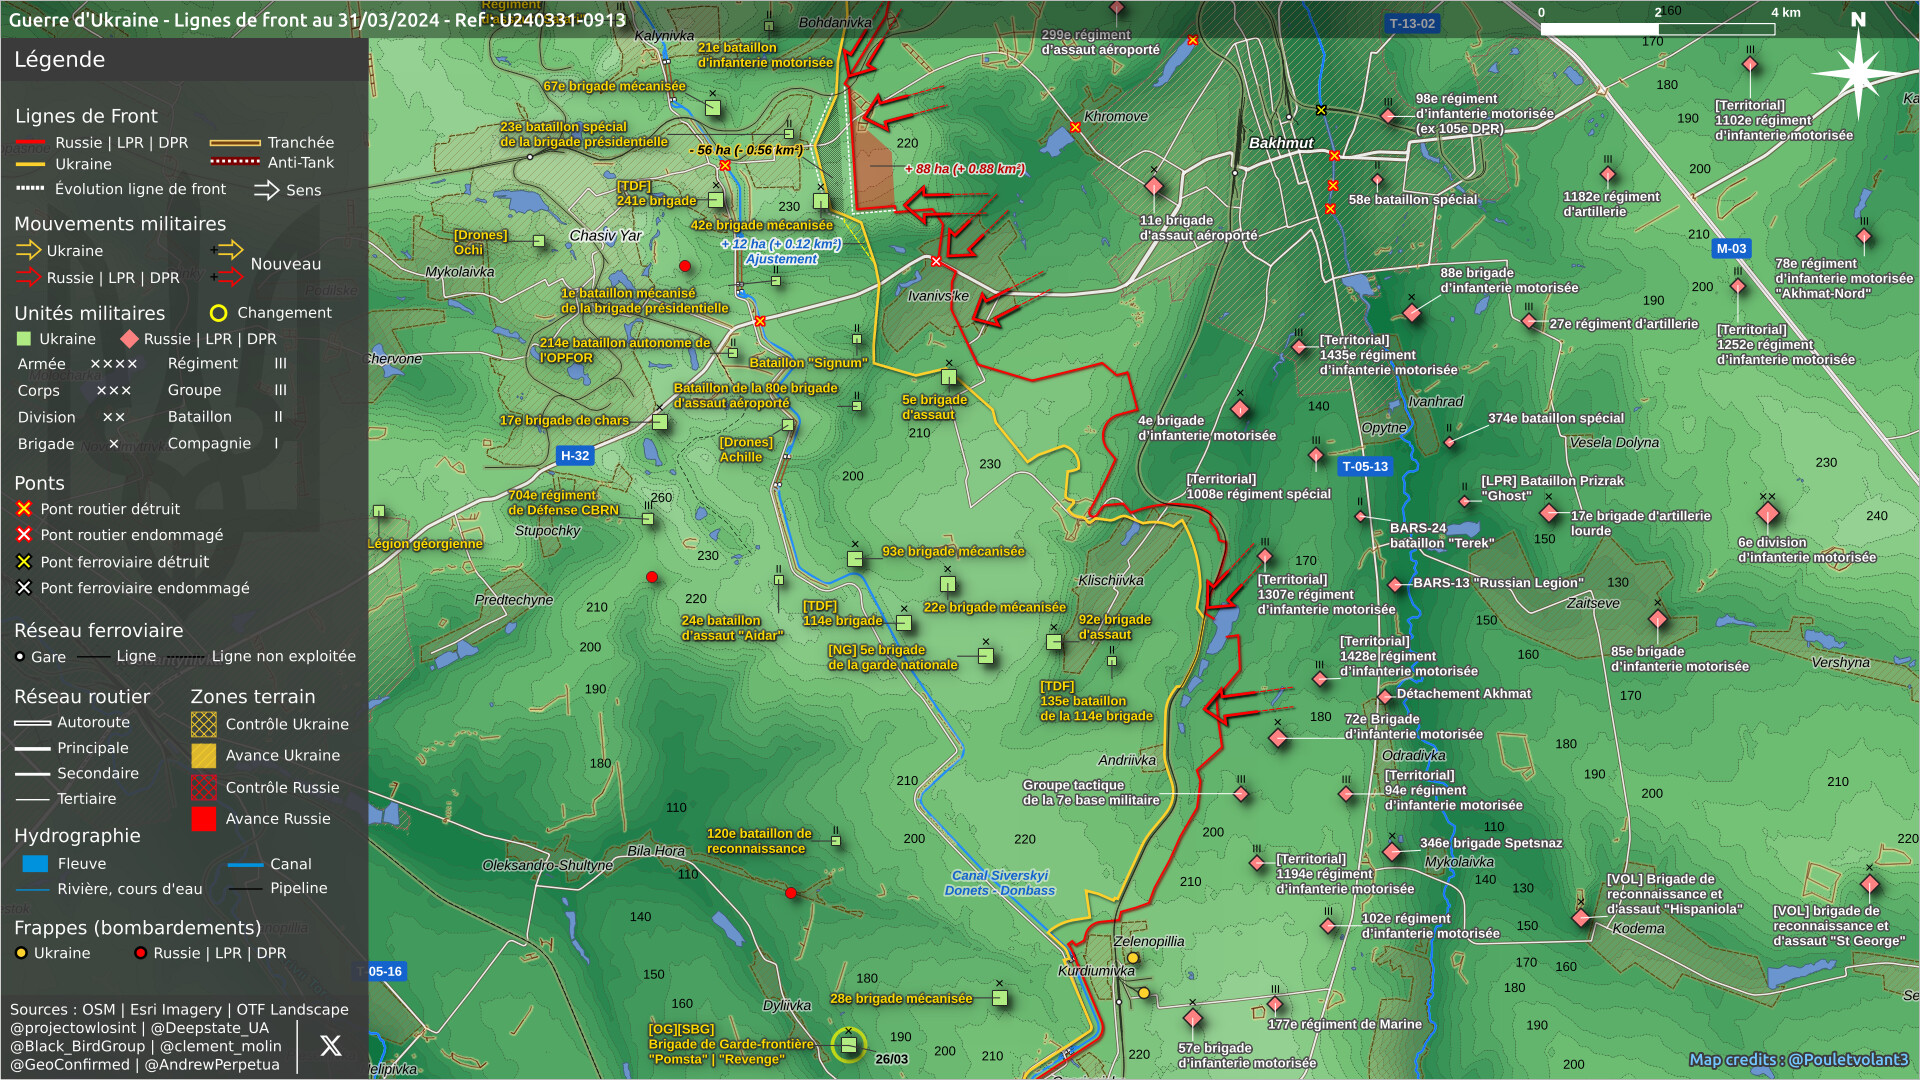The image size is (1920, 1080).
Task: Click the Fleuve blue swatch
Action: [35, 864]
